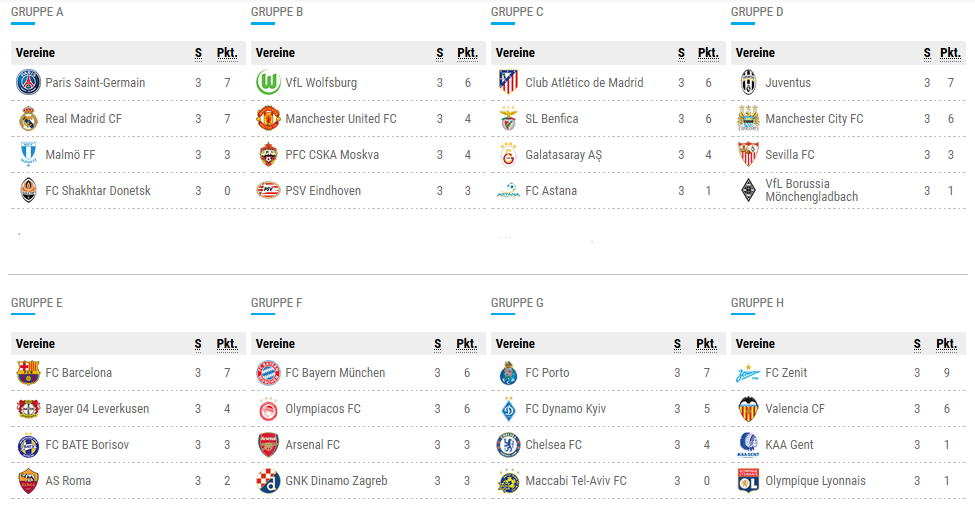Click the Pkt. column header in Gruppe C
The image size is (975, 509).
(x=708, y=53)
